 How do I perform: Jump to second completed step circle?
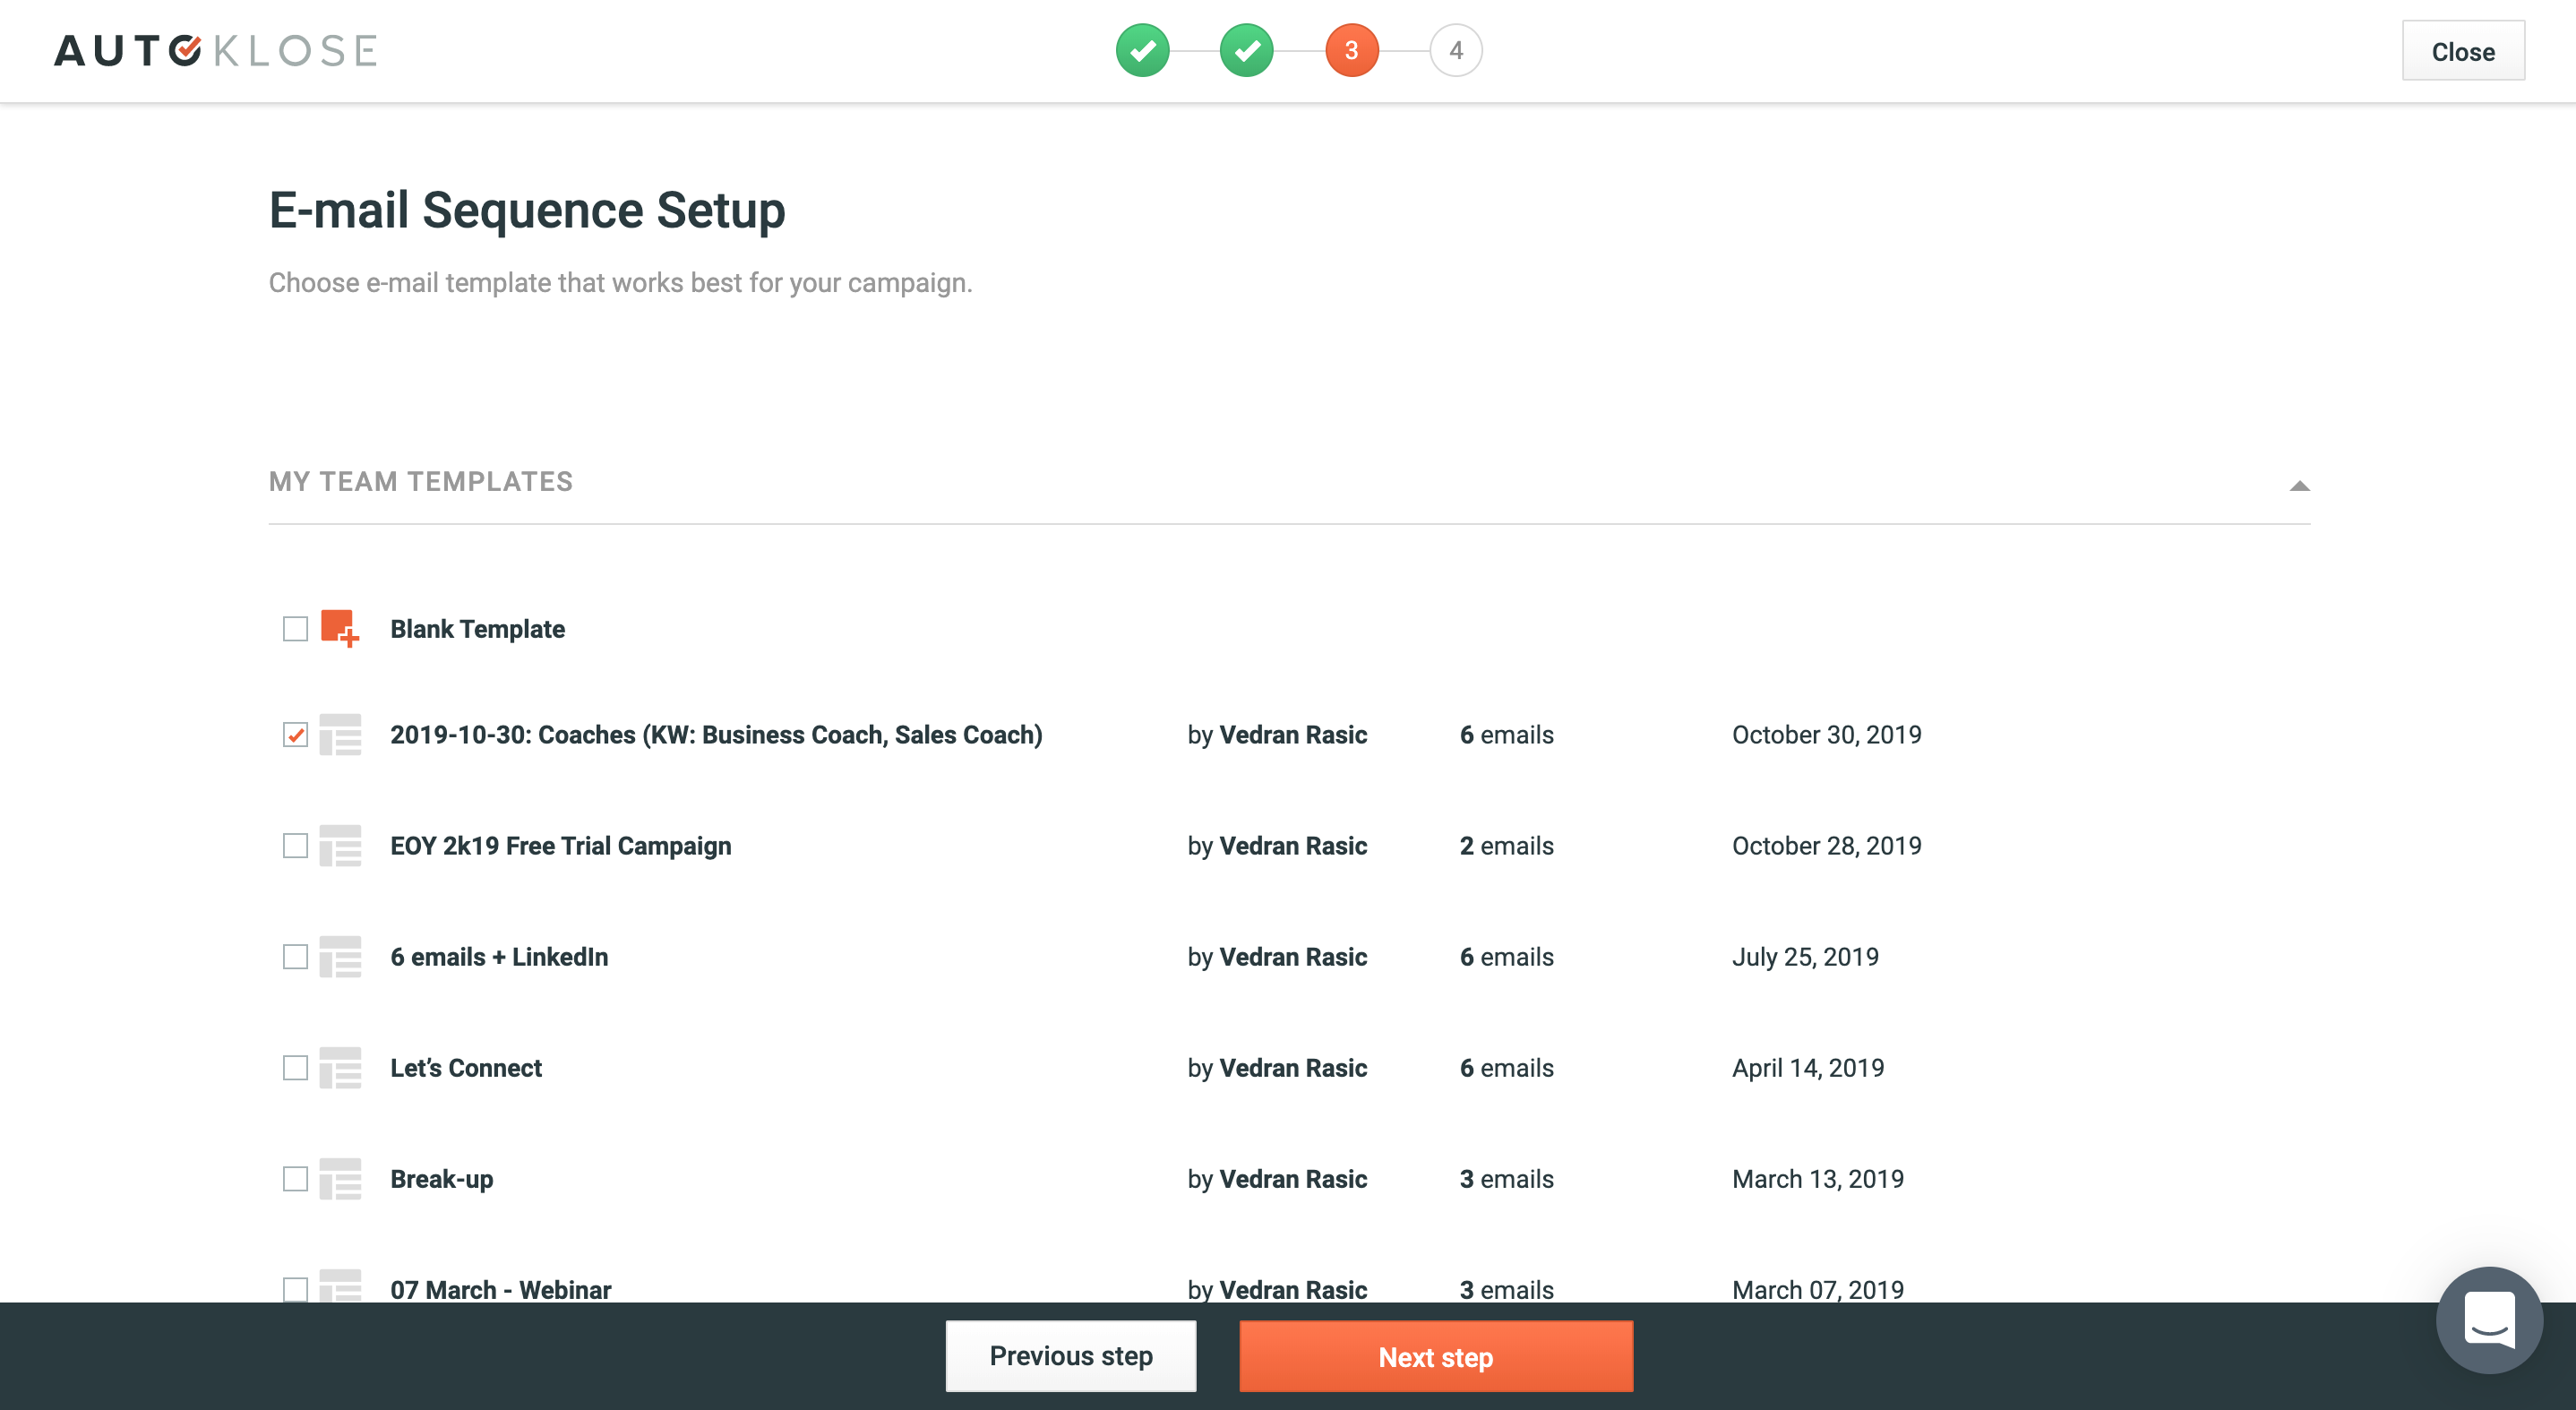pyautogui.click(x=1246, y=50)
